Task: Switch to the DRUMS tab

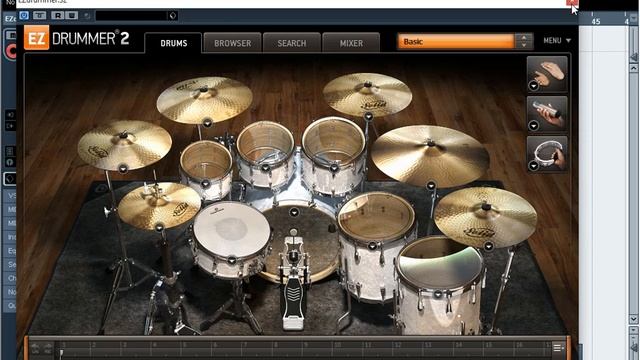Action: [173, 43]
